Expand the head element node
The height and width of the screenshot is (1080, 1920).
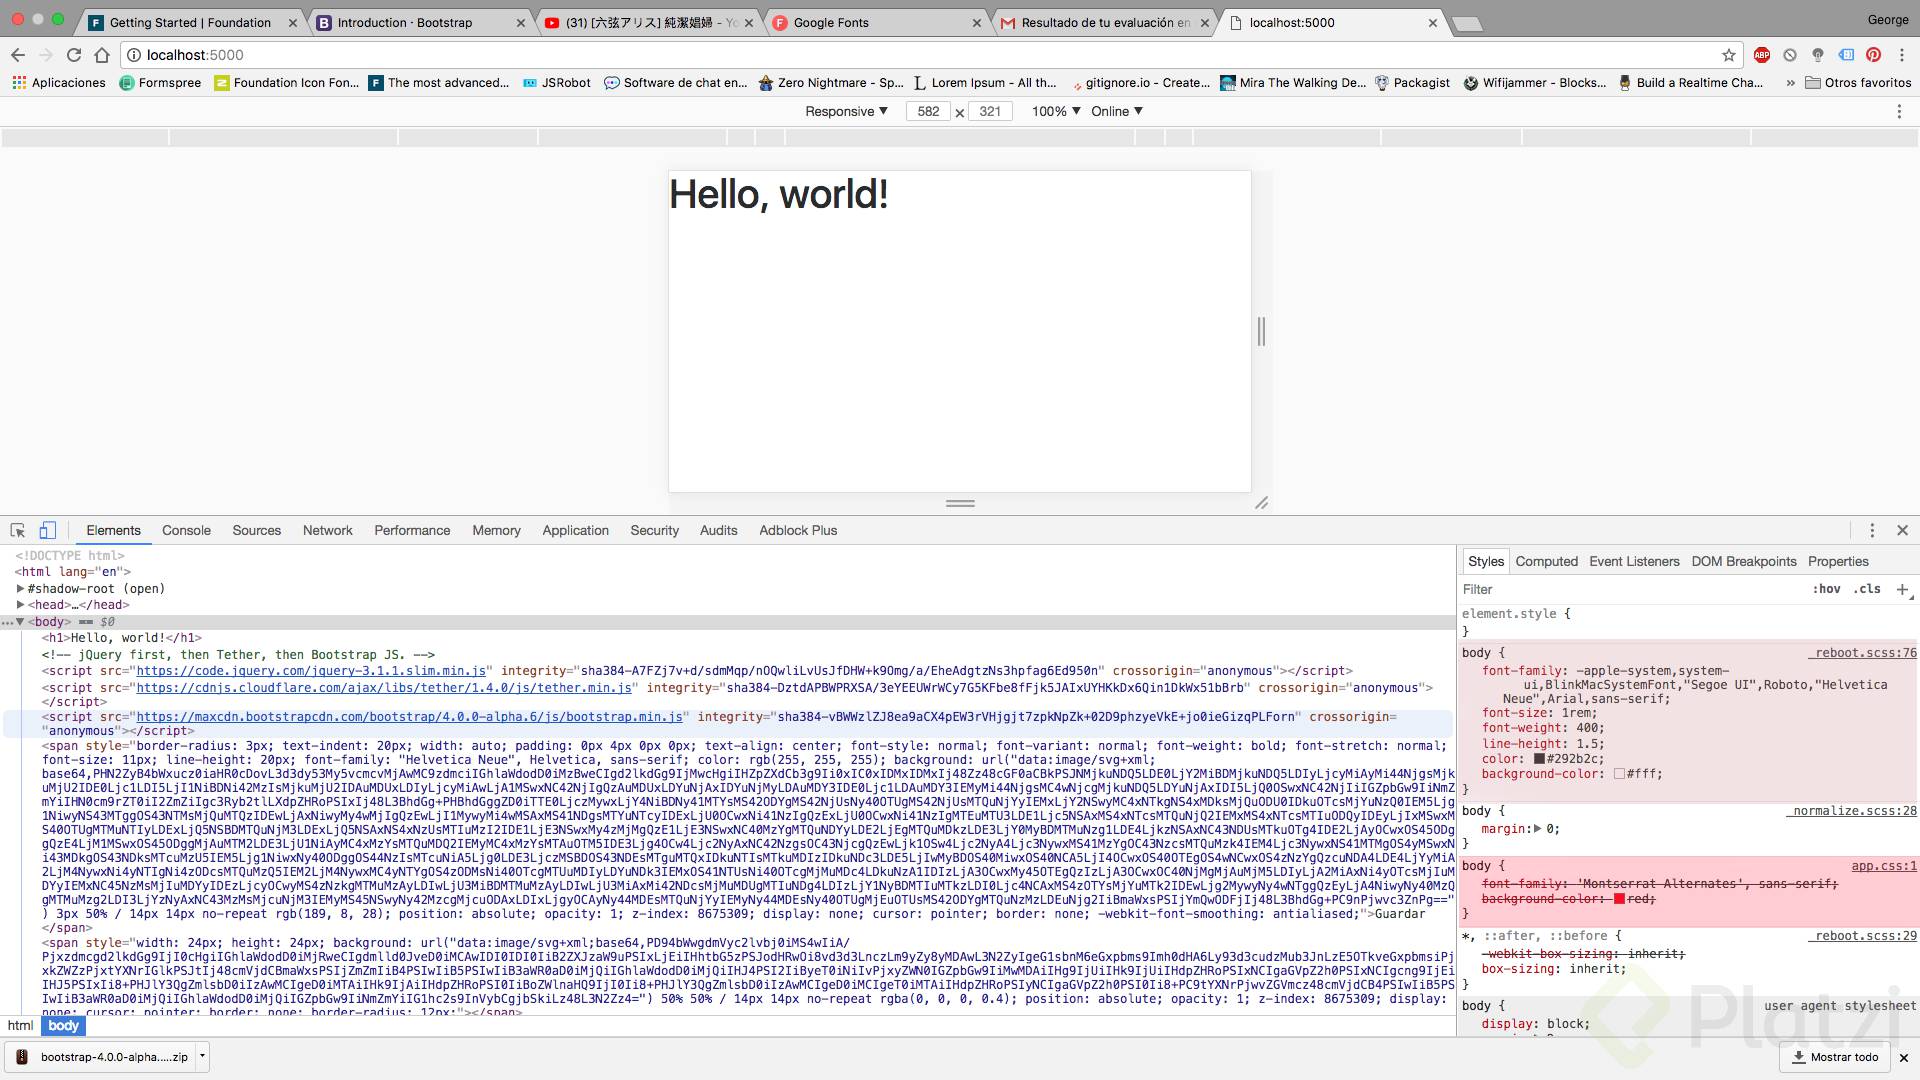pyautogui.click(x=20, y=605)
